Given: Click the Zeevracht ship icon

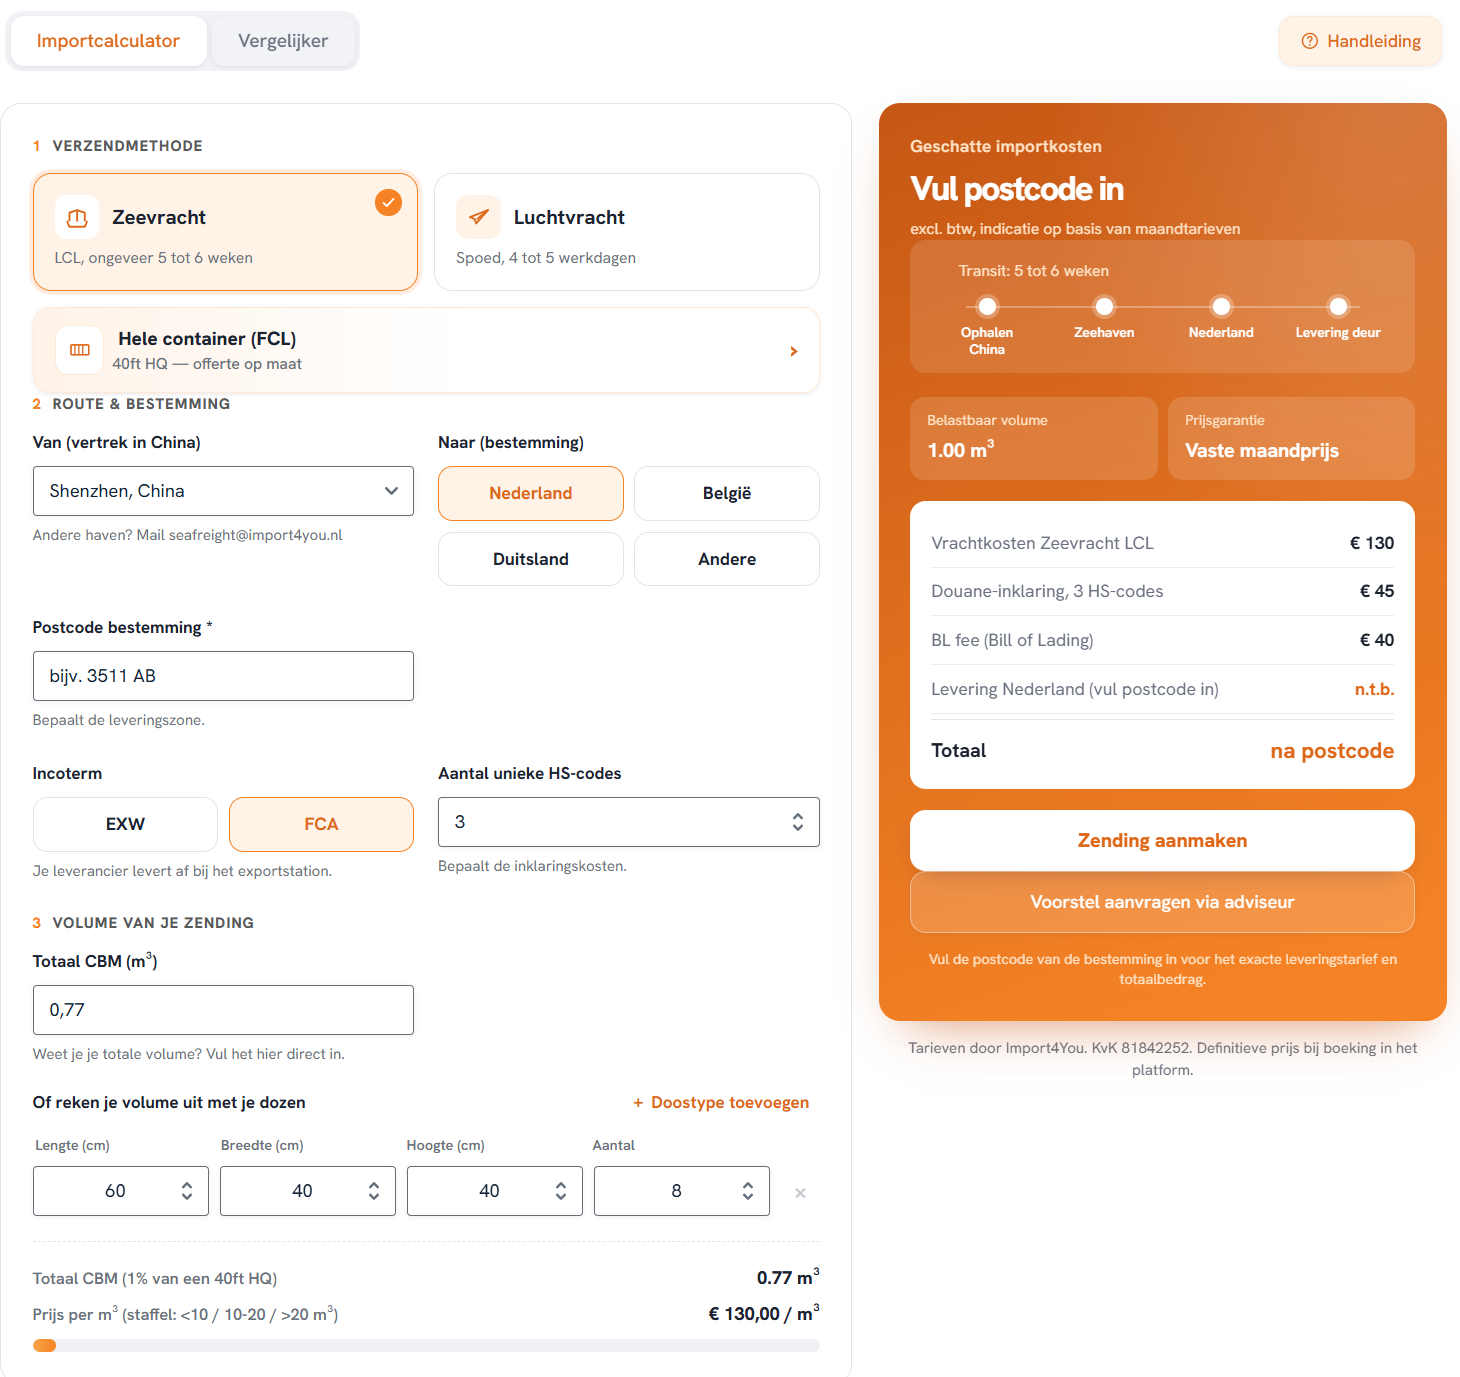Looking at the screenshot, I should pyautogui.click(x=77, y=217).
